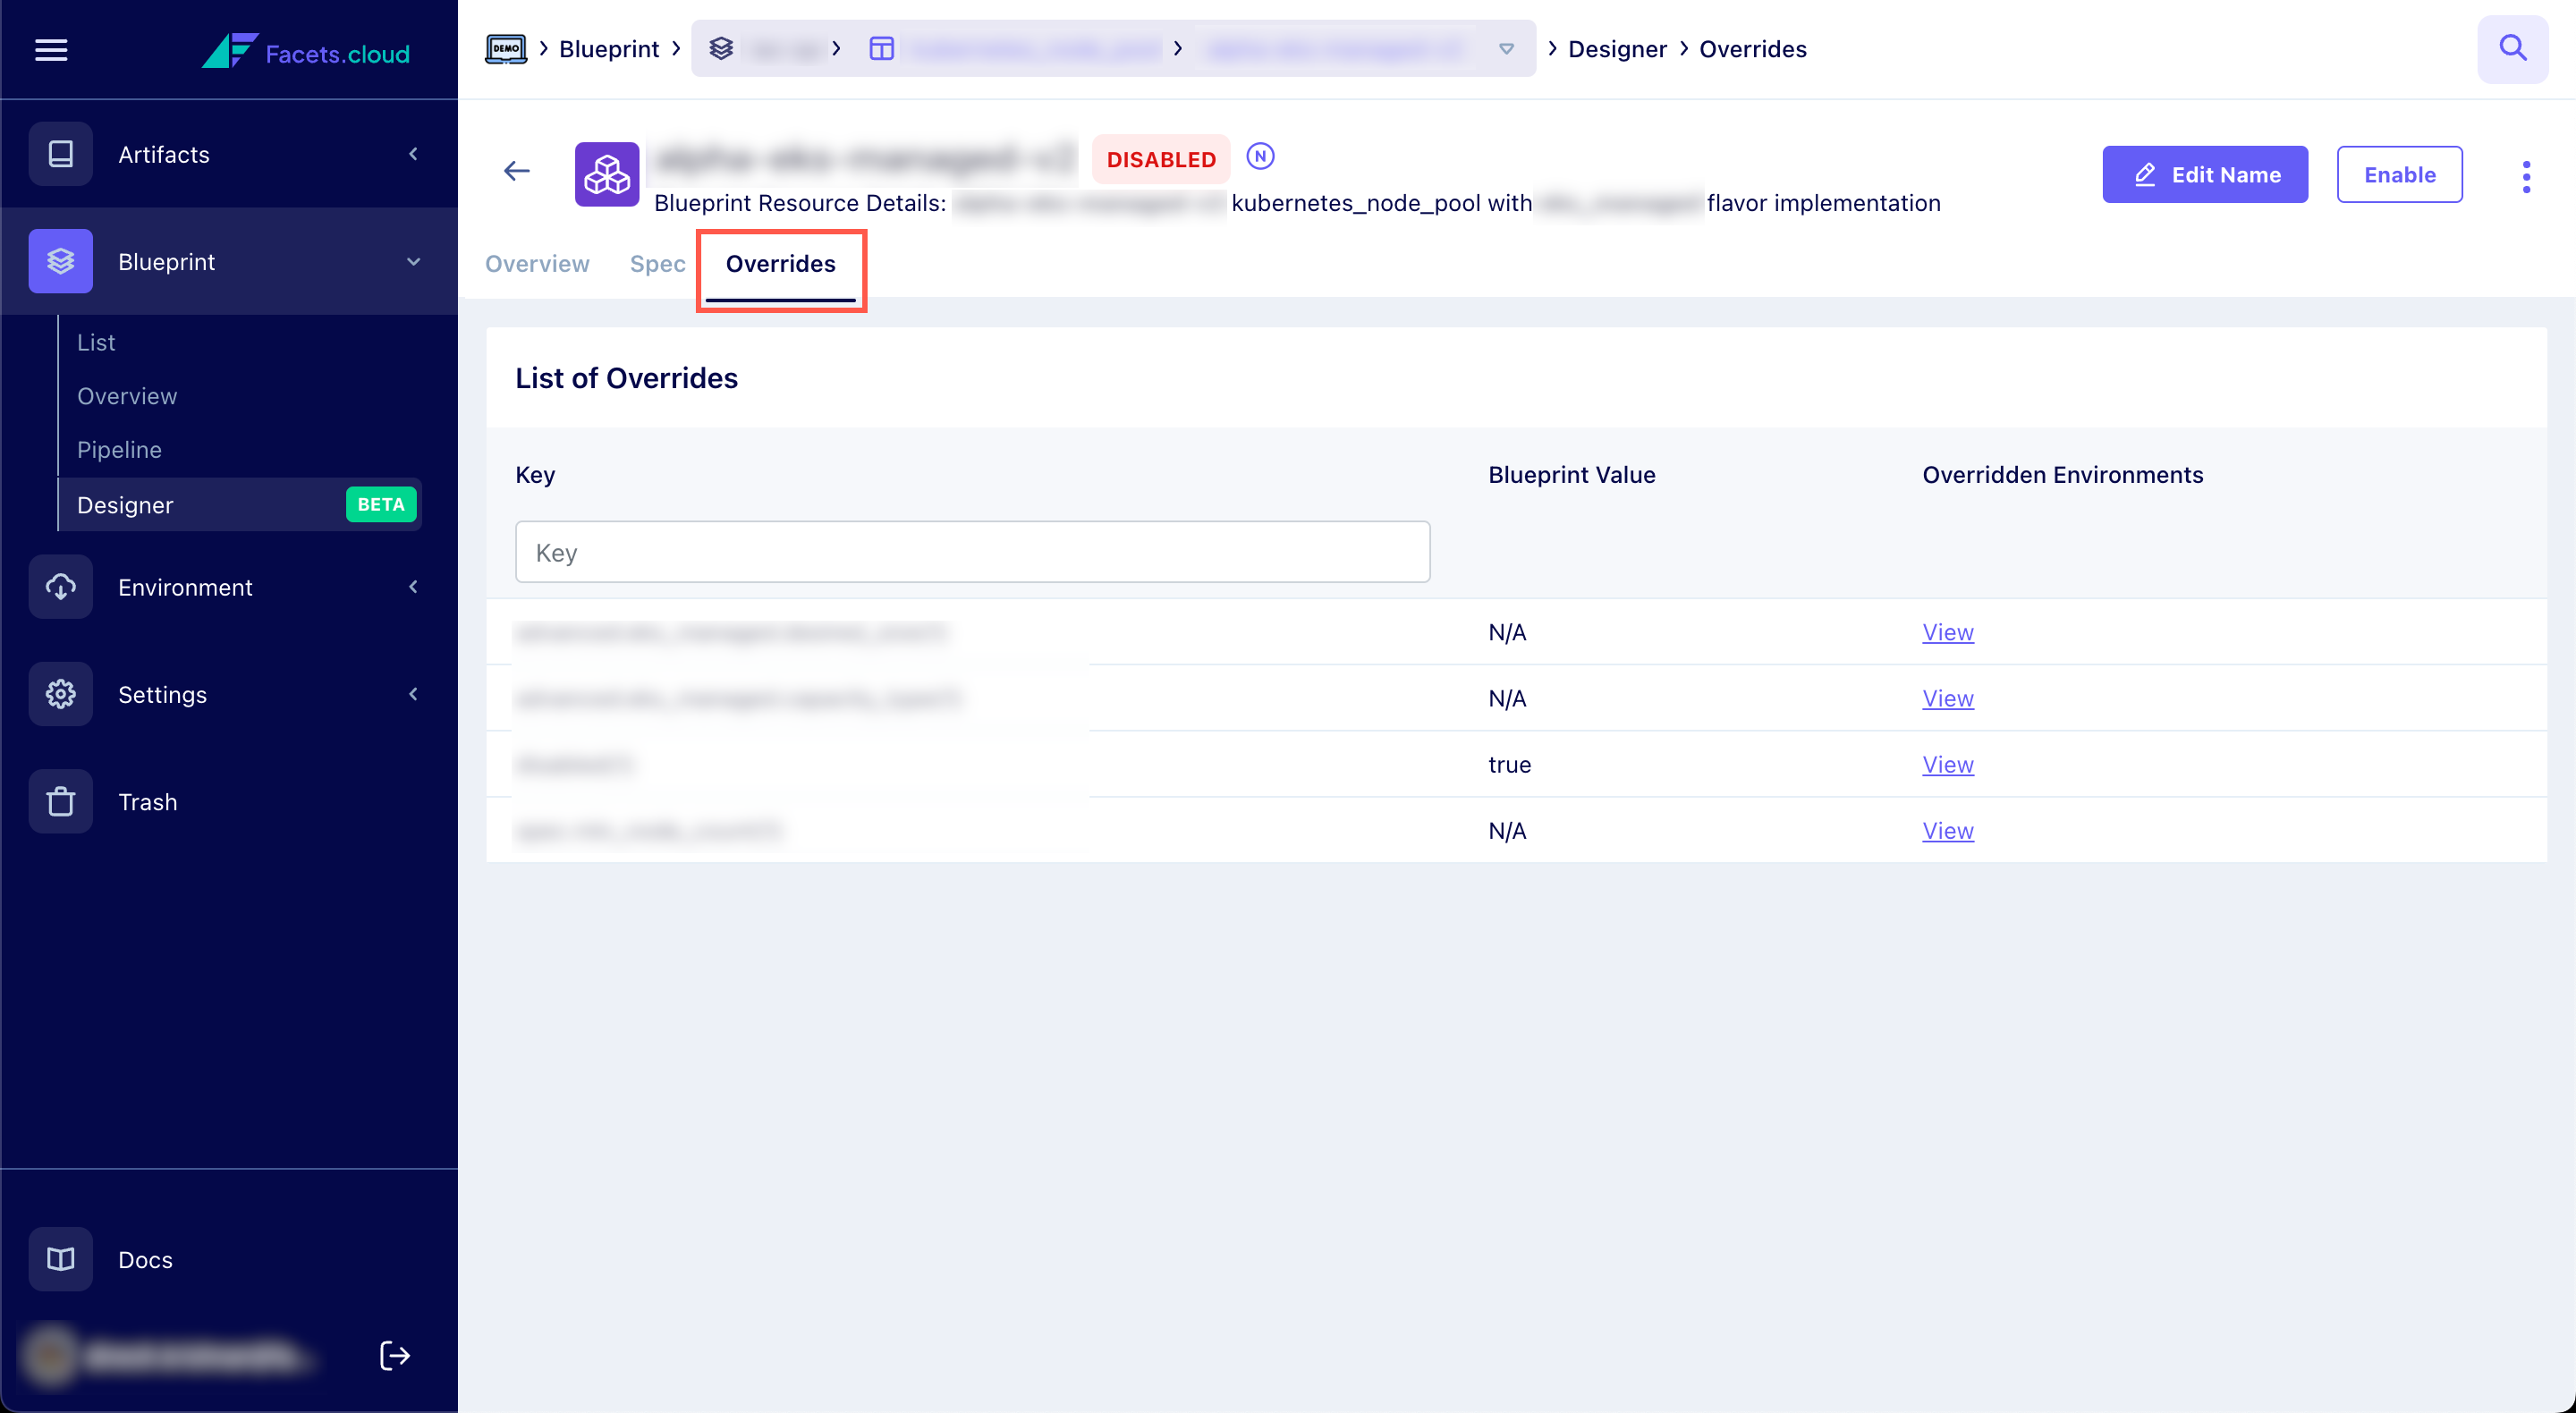Expand the Artifacts sidebar section

pyautogui.click(x=413, y=154)
